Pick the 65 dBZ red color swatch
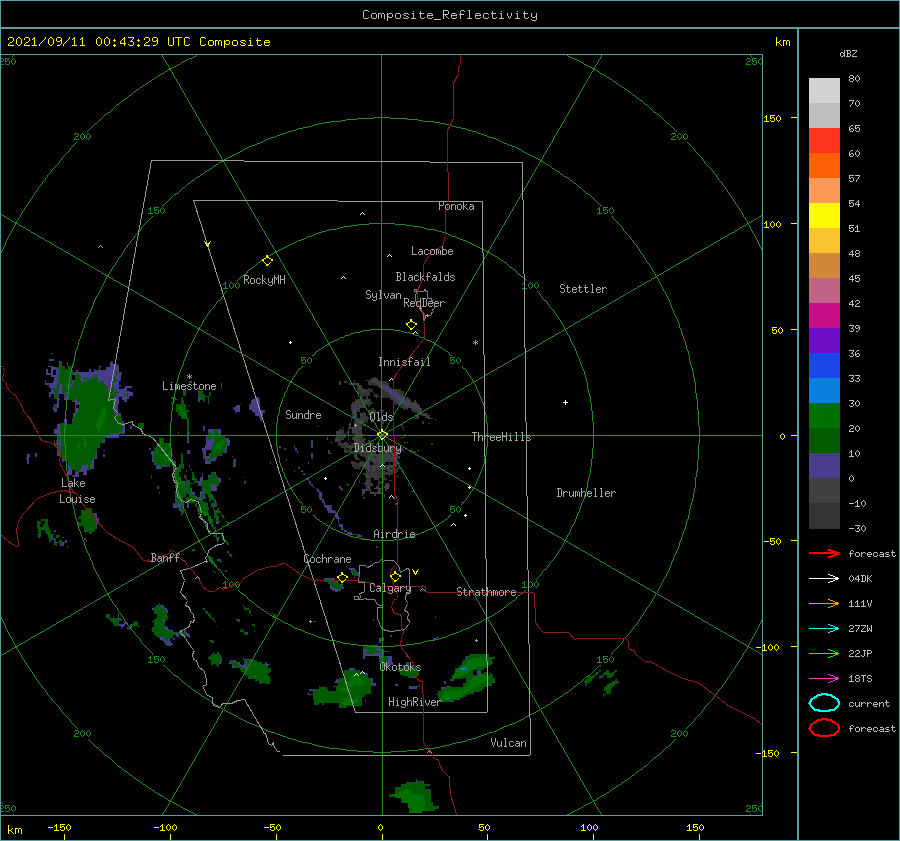900x841 pixels. pyautogui.click(x=824, y=141)
